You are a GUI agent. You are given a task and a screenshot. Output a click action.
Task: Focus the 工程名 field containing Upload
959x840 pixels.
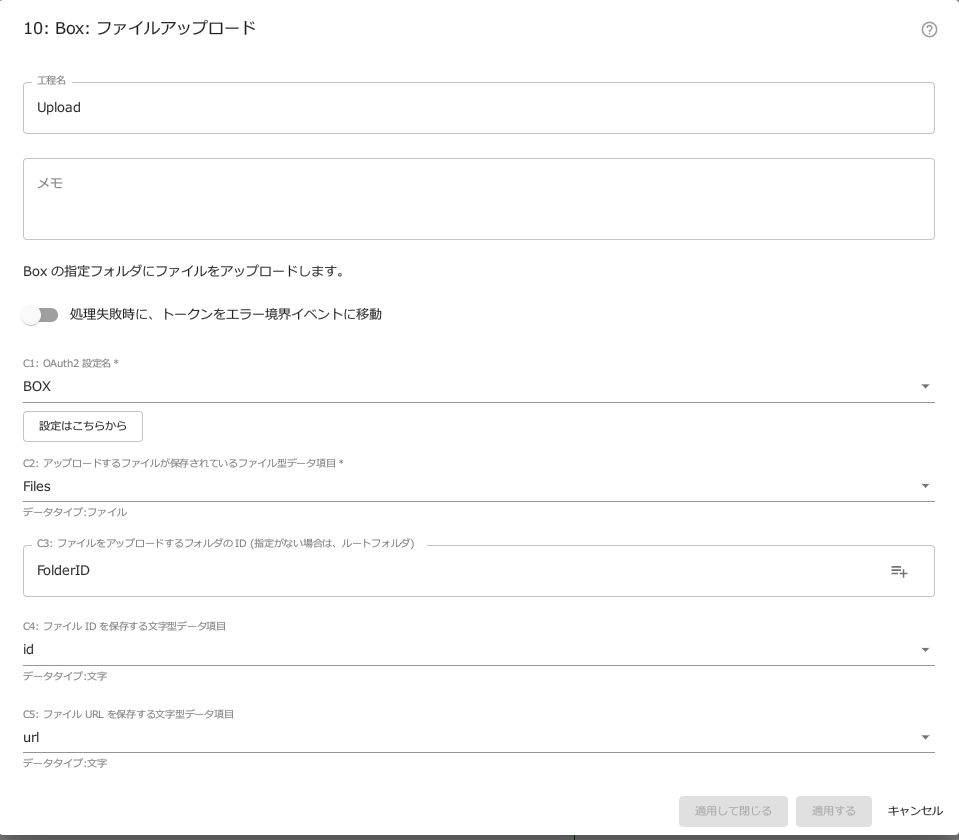[x=478, y=108]
